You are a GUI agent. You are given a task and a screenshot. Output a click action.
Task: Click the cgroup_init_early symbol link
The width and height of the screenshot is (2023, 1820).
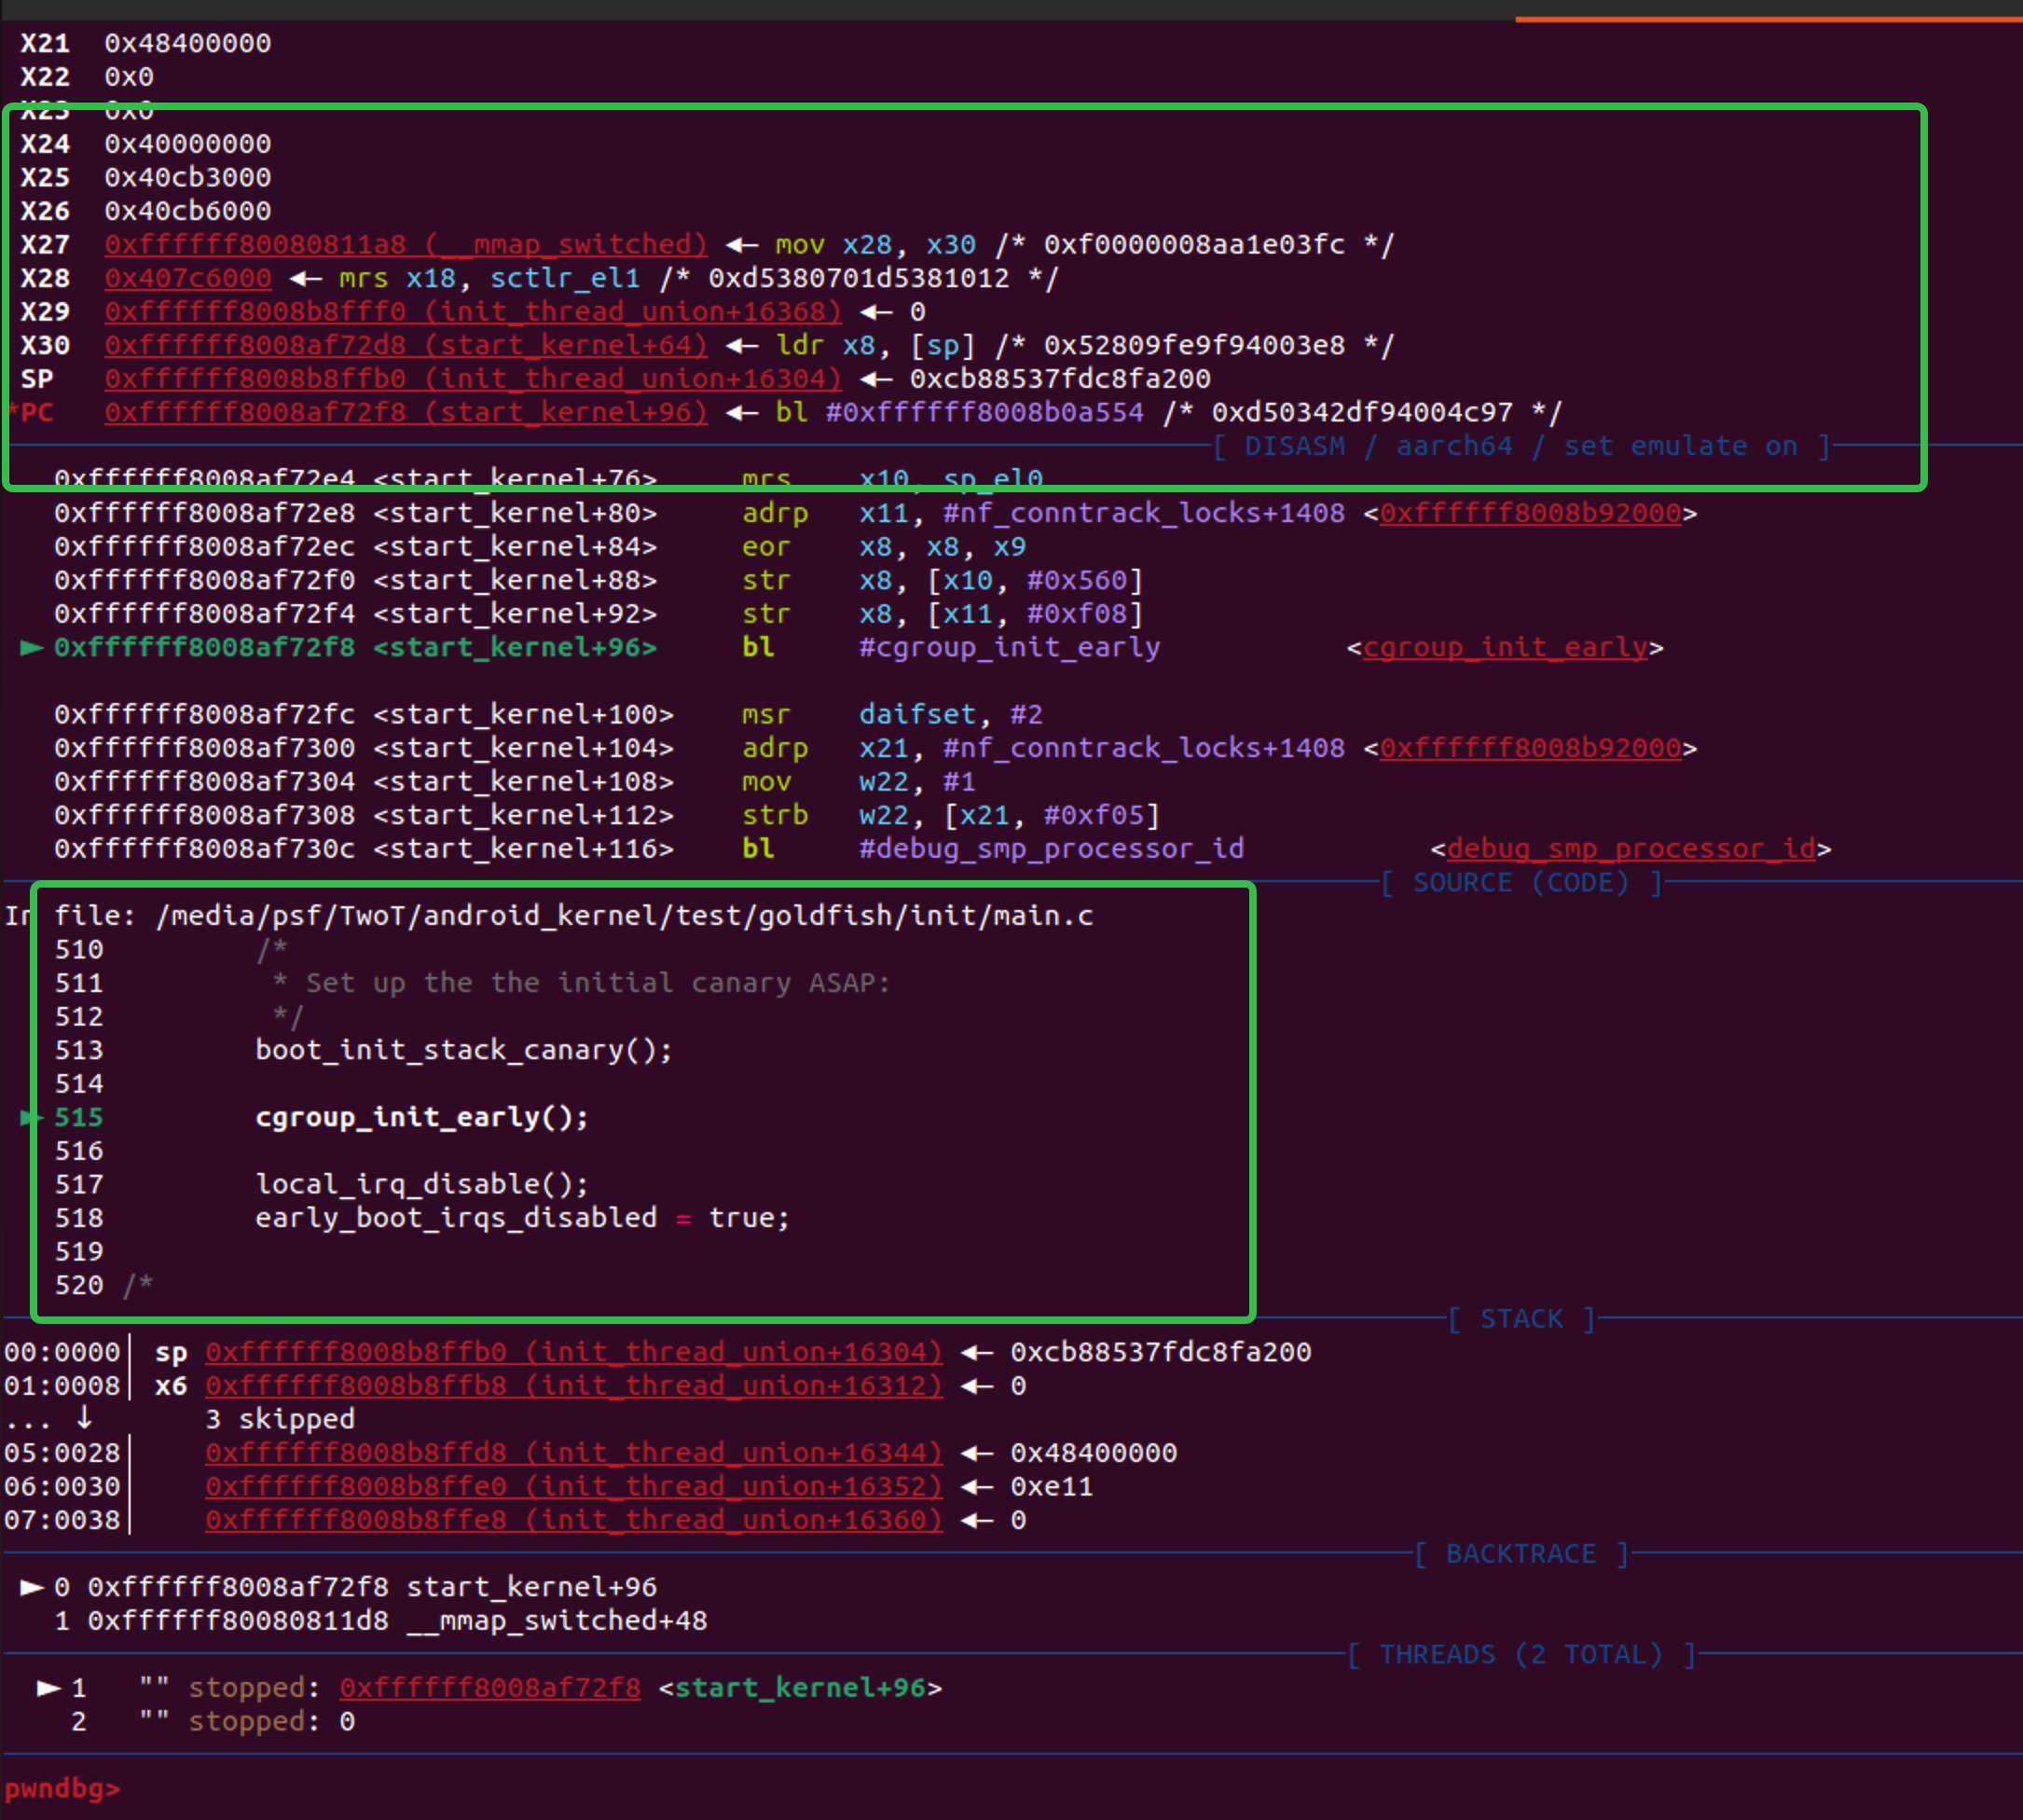(1505, 648)
